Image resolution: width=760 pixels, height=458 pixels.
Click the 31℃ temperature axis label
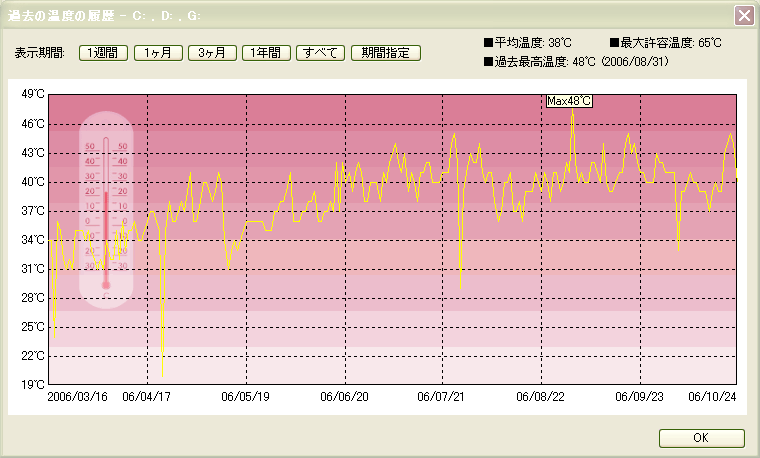33,269
